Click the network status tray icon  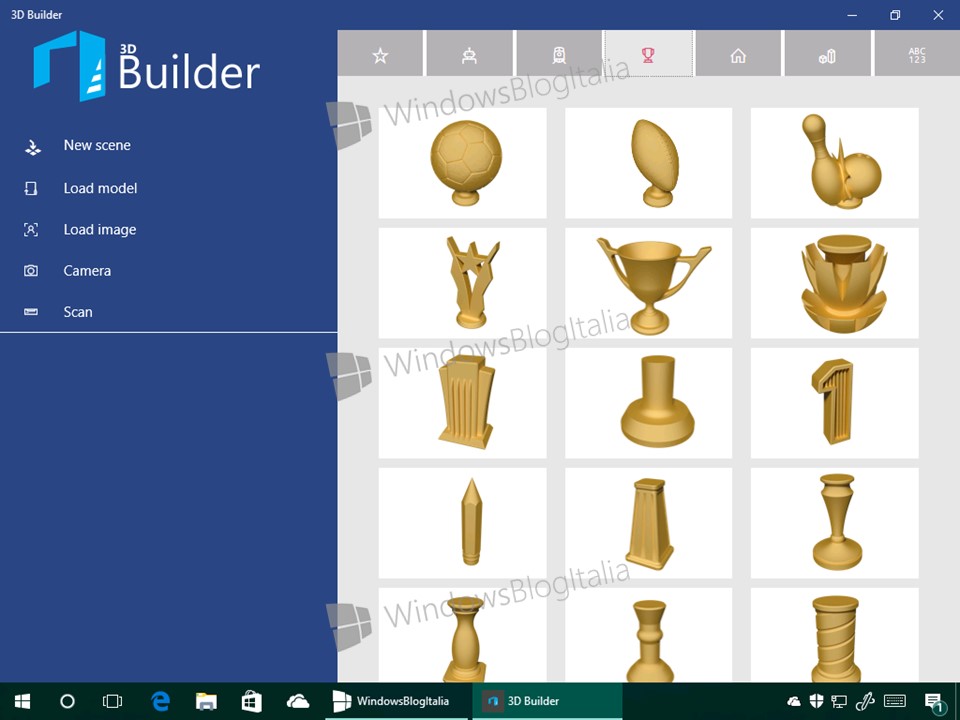coord(839,702)
